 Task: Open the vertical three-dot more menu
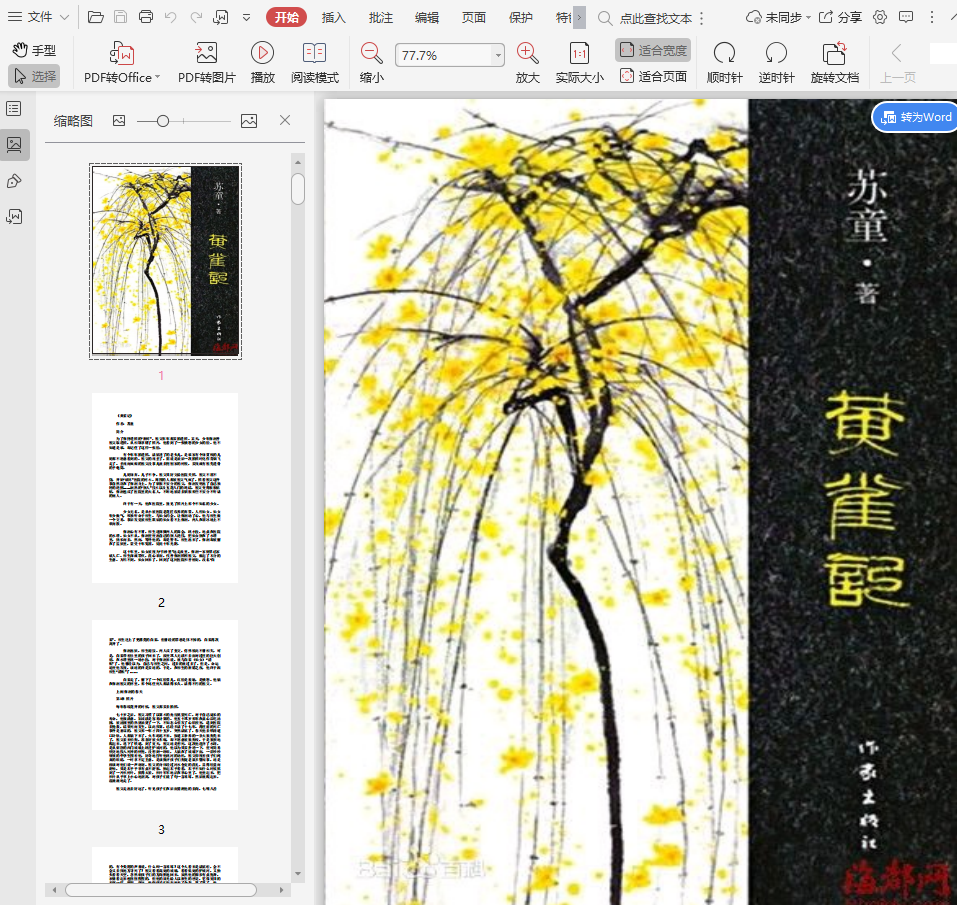pyautogui.click(x=932, y=17)
